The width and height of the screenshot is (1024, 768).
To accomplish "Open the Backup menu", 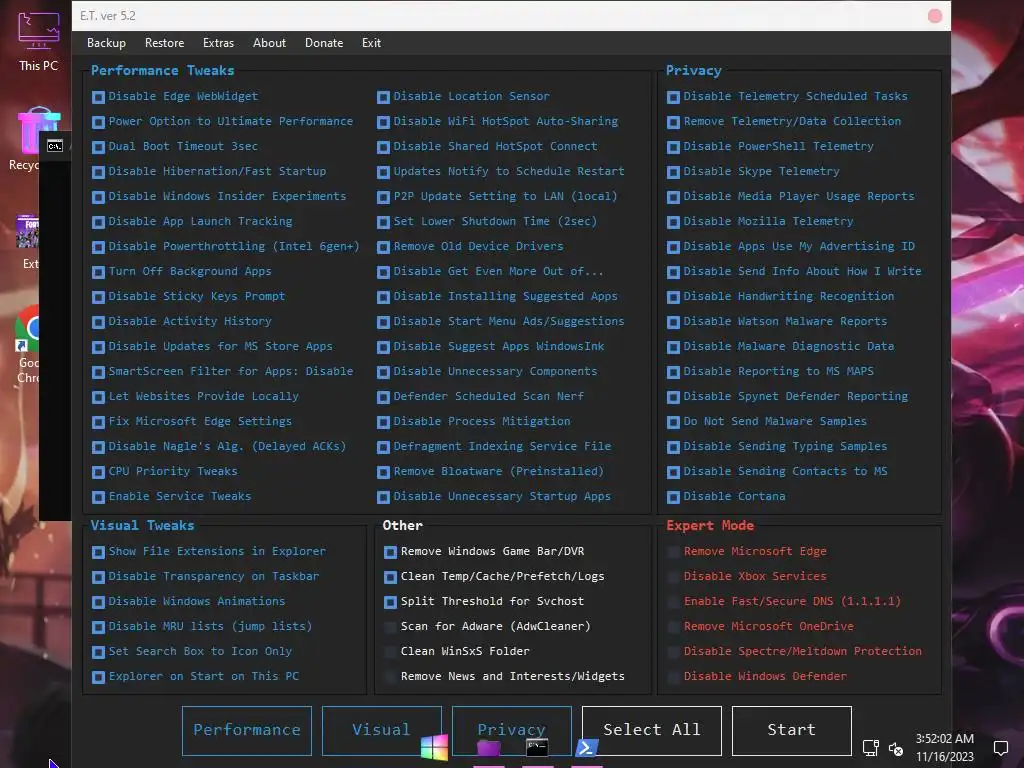I will point(106,42).
